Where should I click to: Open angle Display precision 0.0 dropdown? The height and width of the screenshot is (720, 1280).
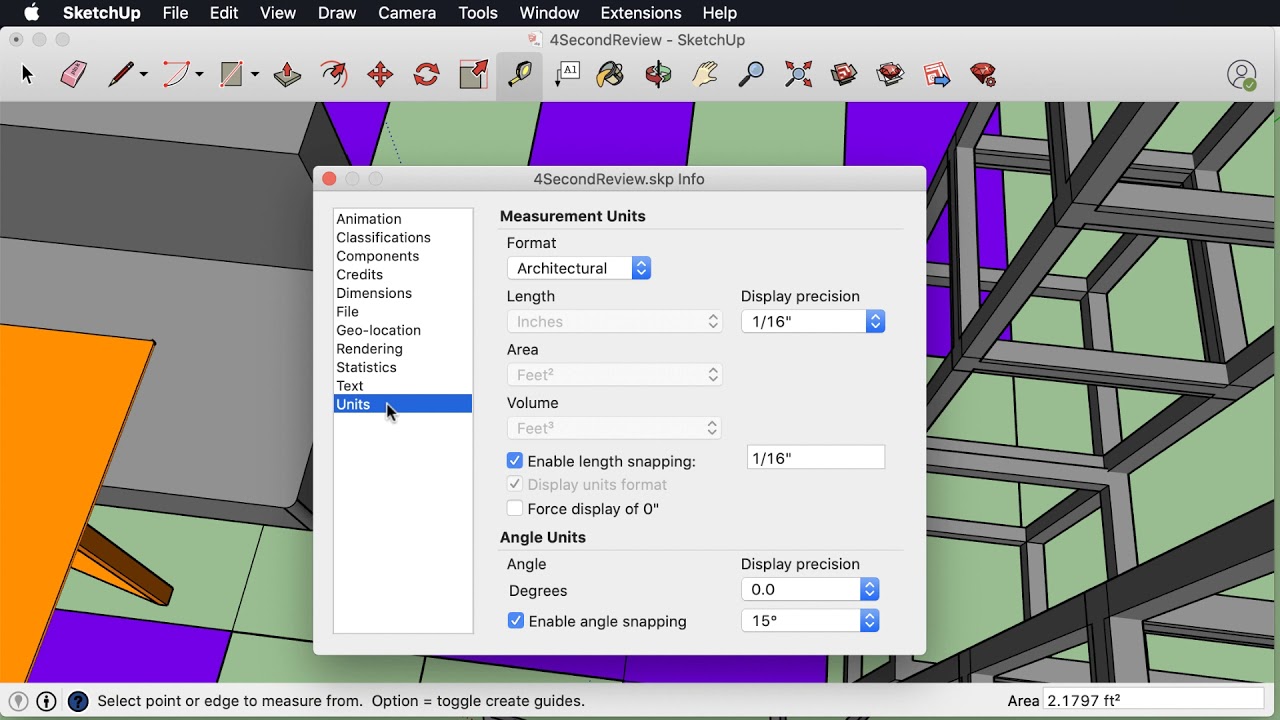[810, 590]
